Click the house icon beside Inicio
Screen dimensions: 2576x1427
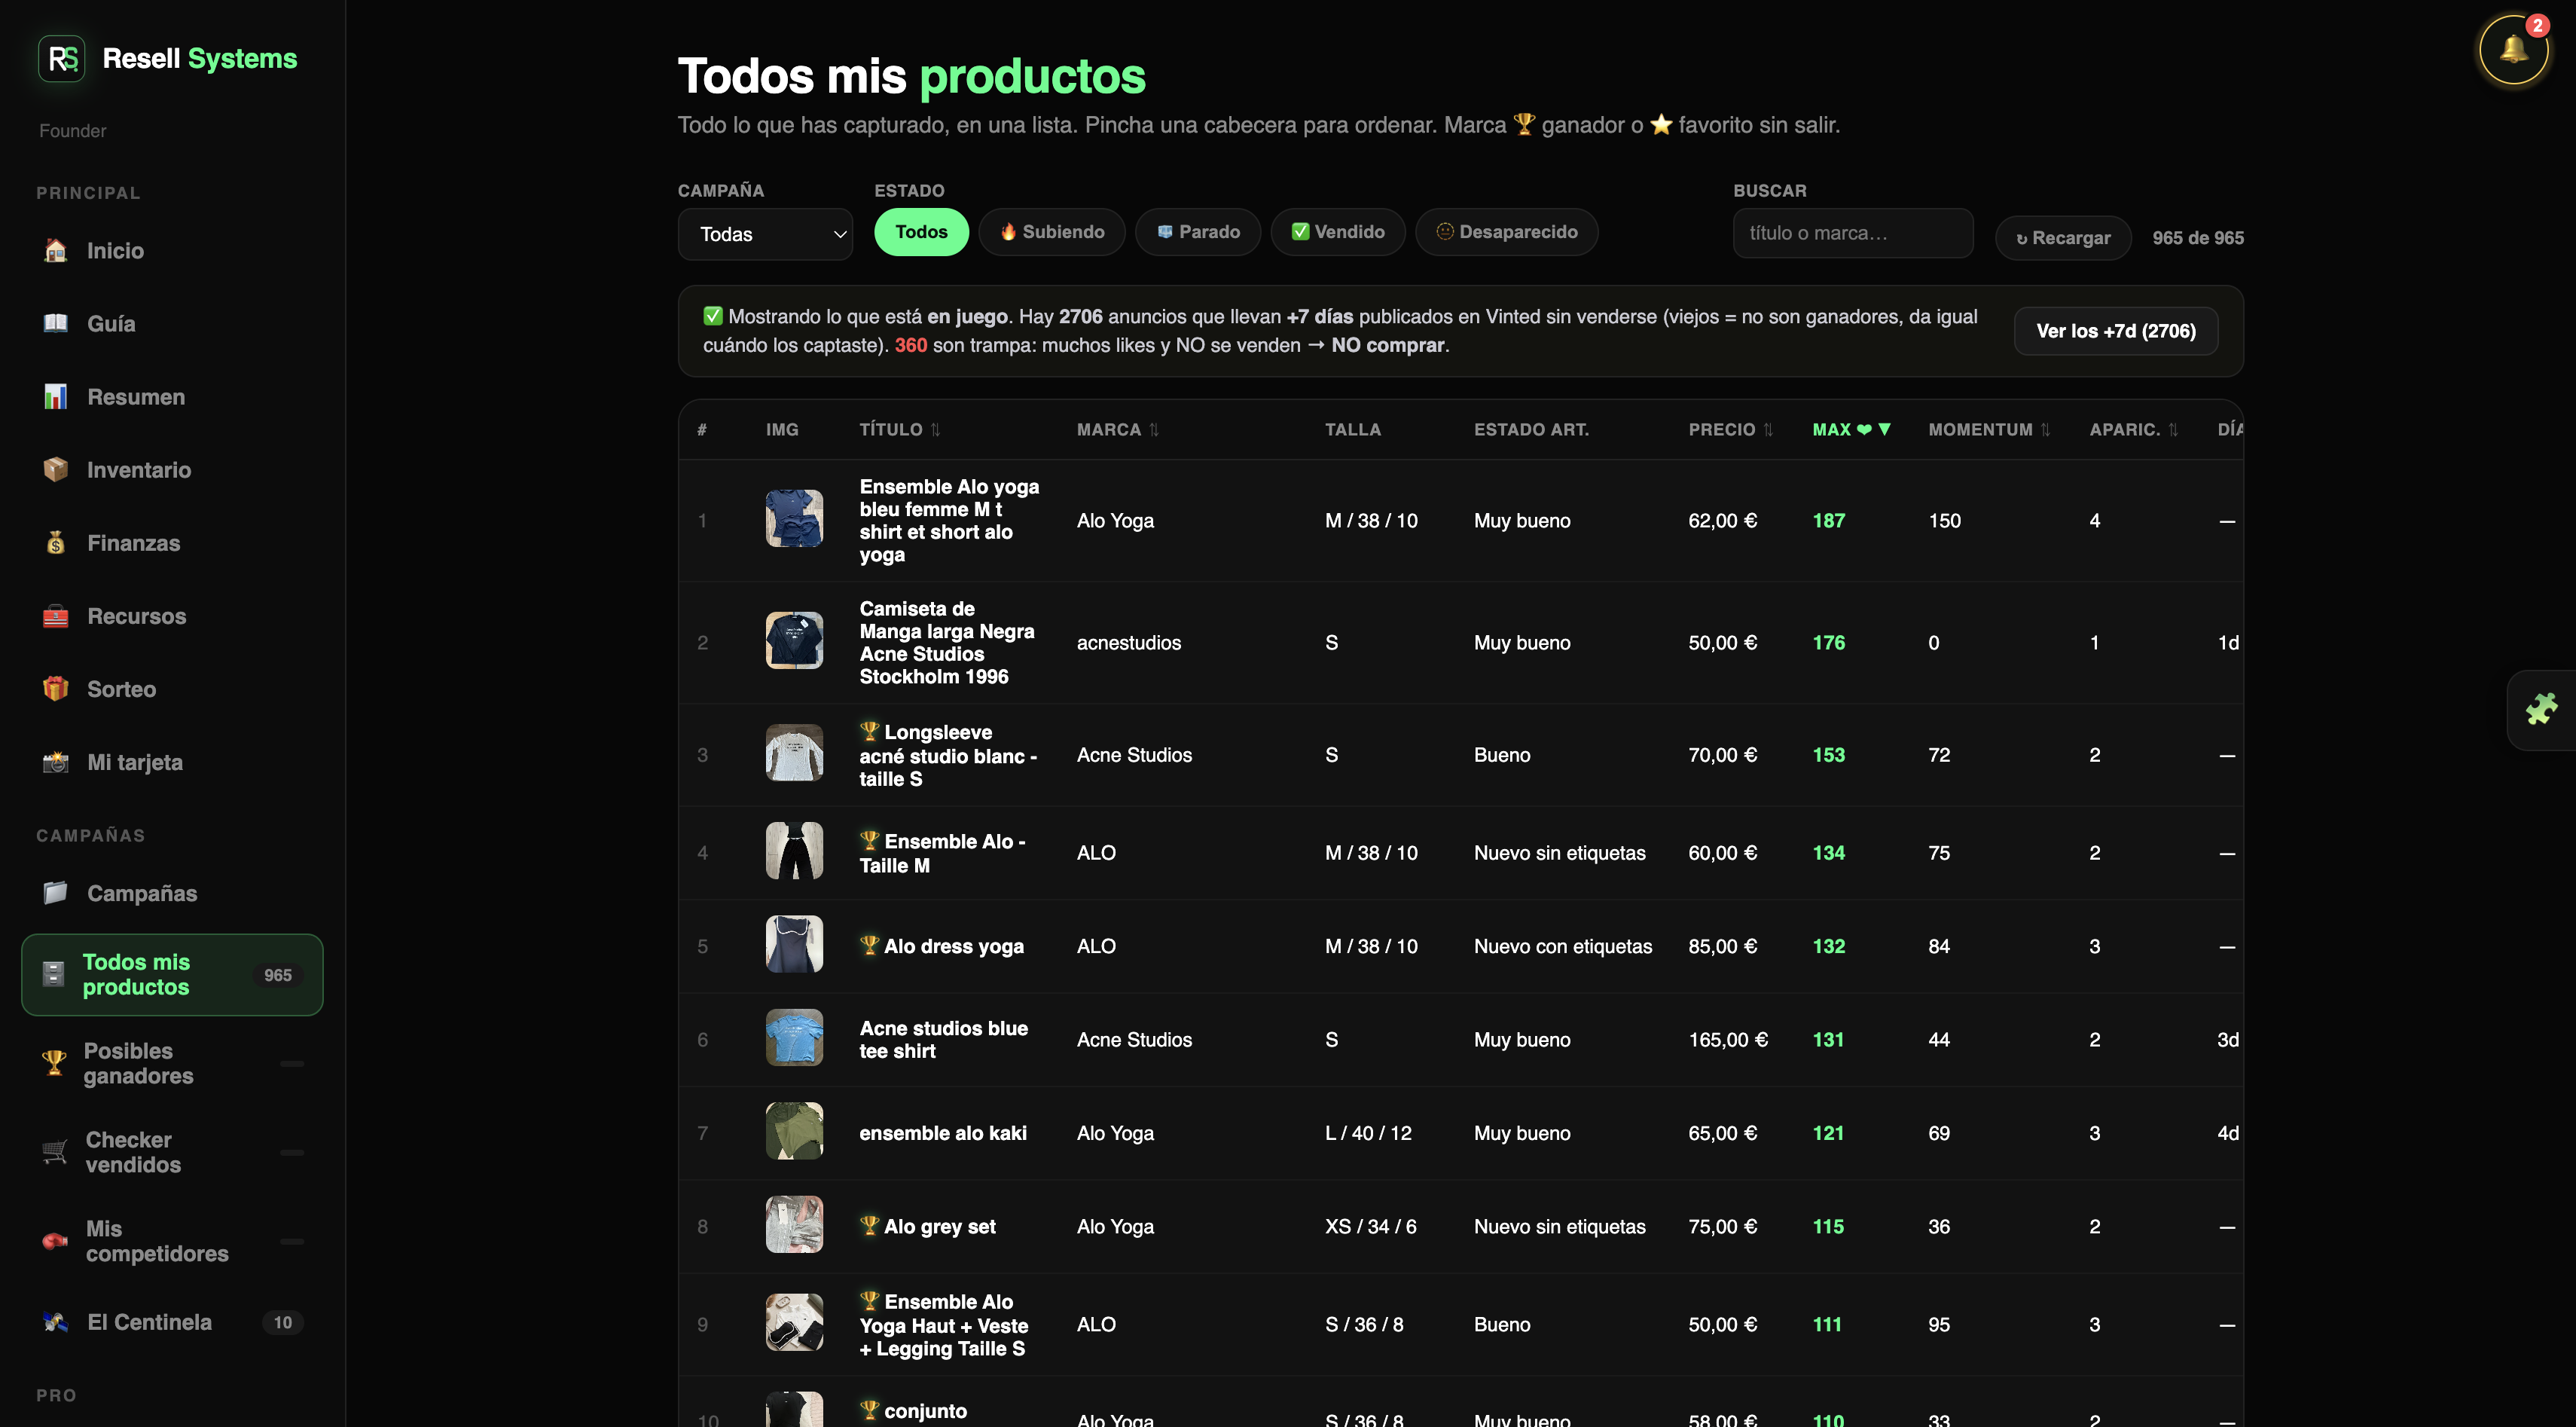55,250
